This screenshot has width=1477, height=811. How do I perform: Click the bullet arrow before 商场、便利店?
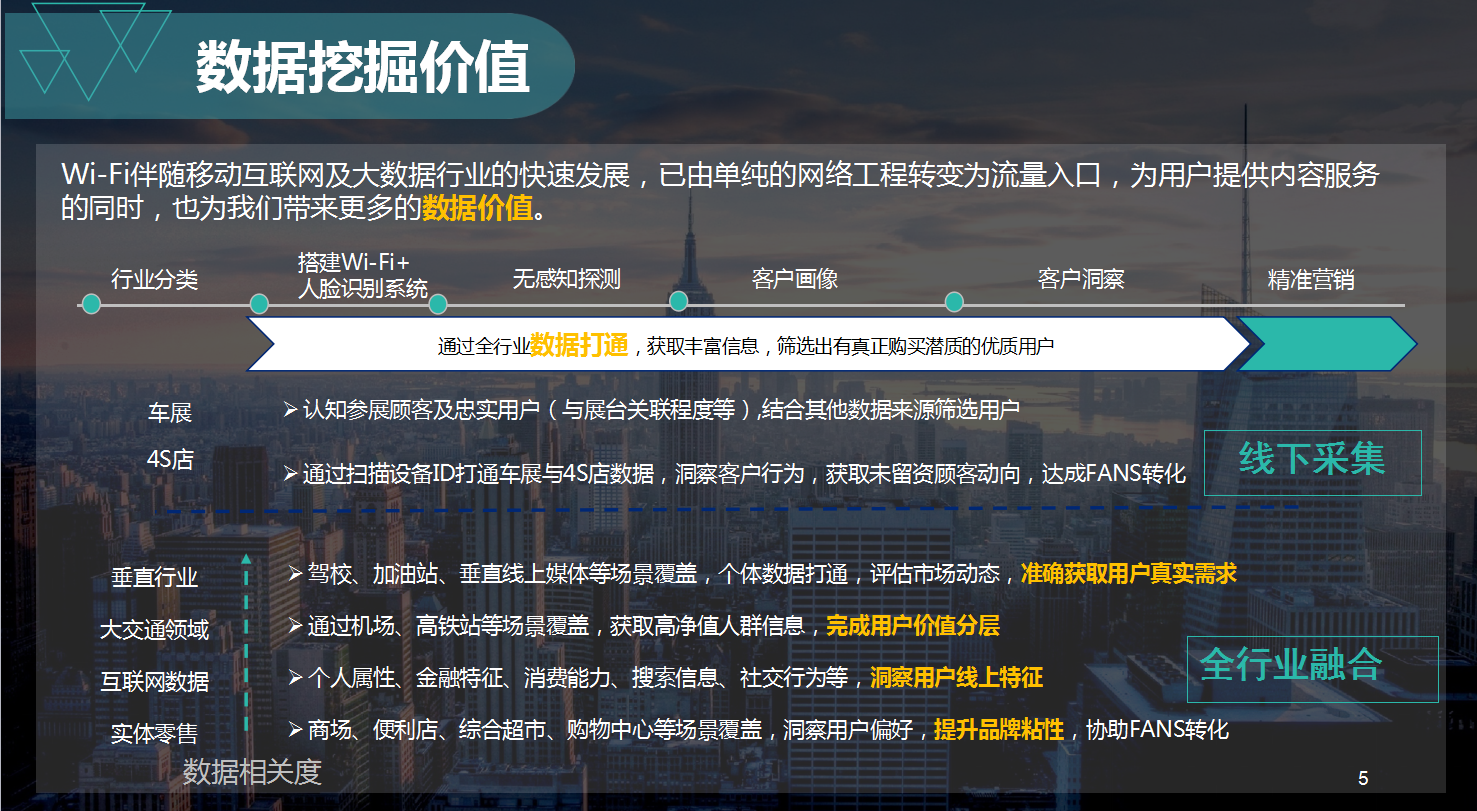[294, 729]
